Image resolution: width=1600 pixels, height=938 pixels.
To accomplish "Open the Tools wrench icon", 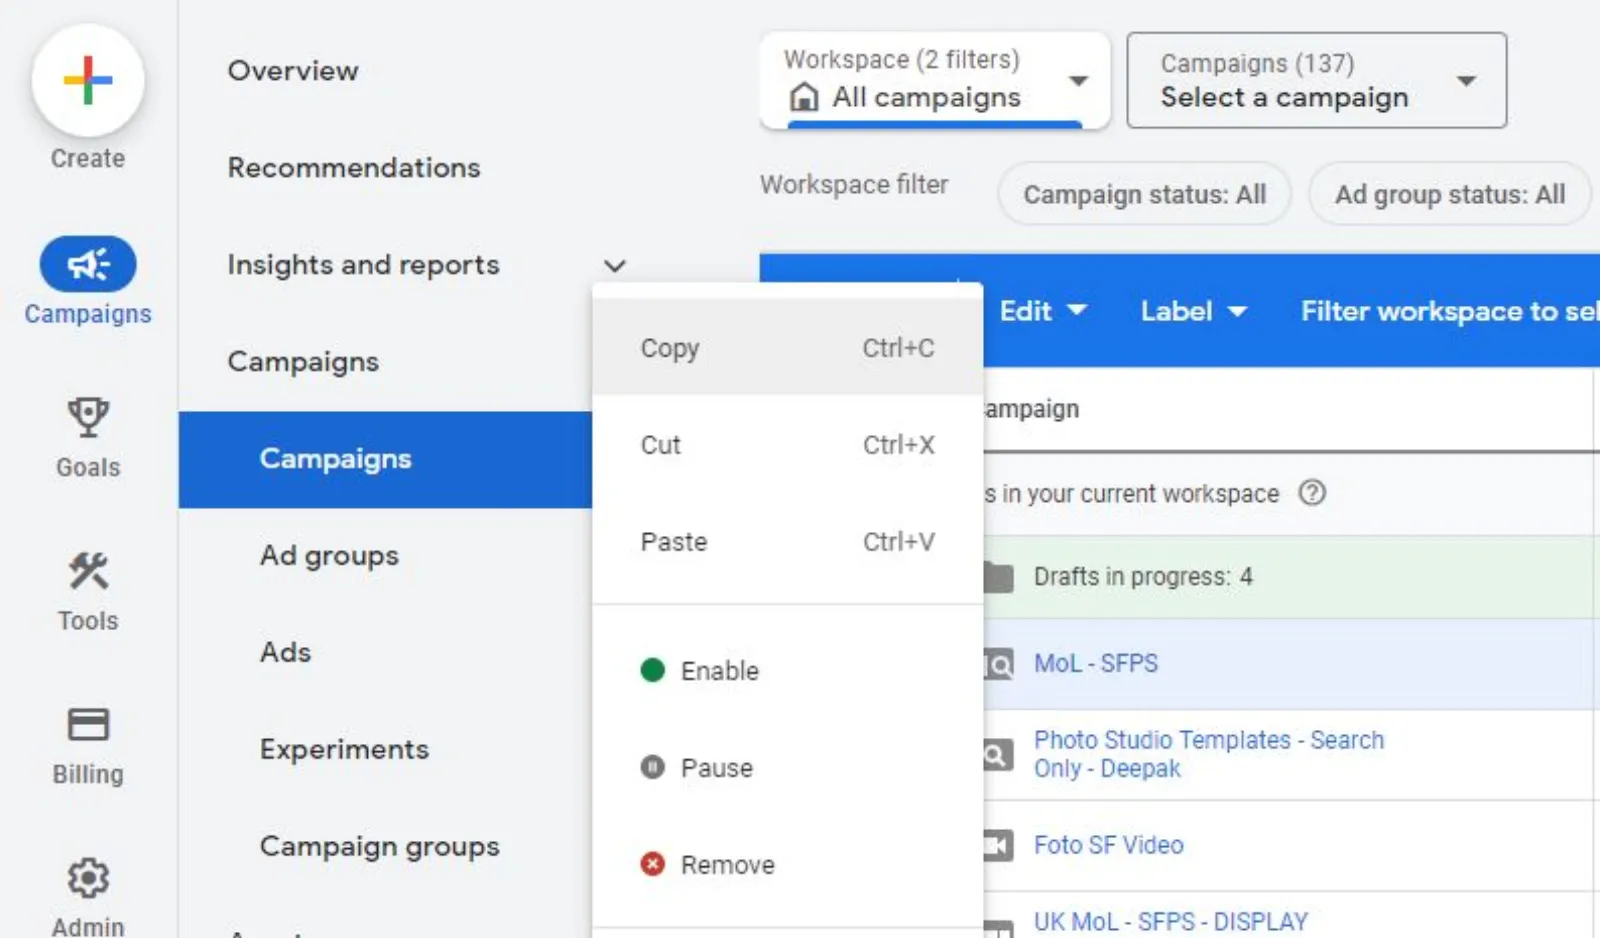I will point(88,571).
